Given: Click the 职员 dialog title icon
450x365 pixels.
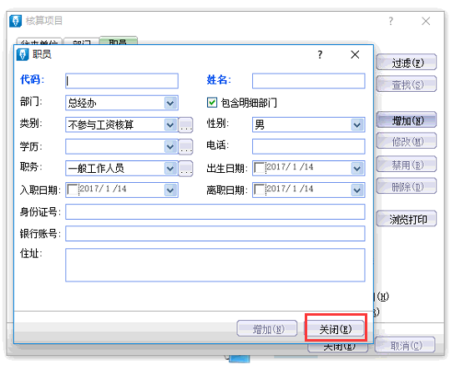Looking at the screenshot, I should click(x=23, y=54).
